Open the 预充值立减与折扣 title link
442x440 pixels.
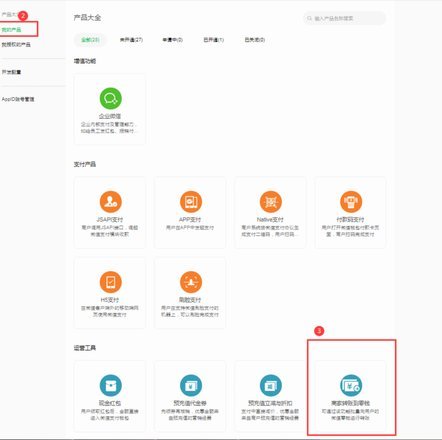270,403
